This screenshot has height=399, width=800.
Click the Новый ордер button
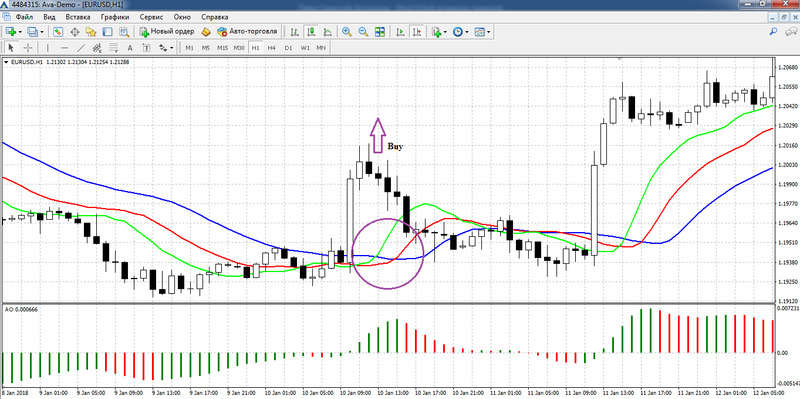click(x=167, y=32)
